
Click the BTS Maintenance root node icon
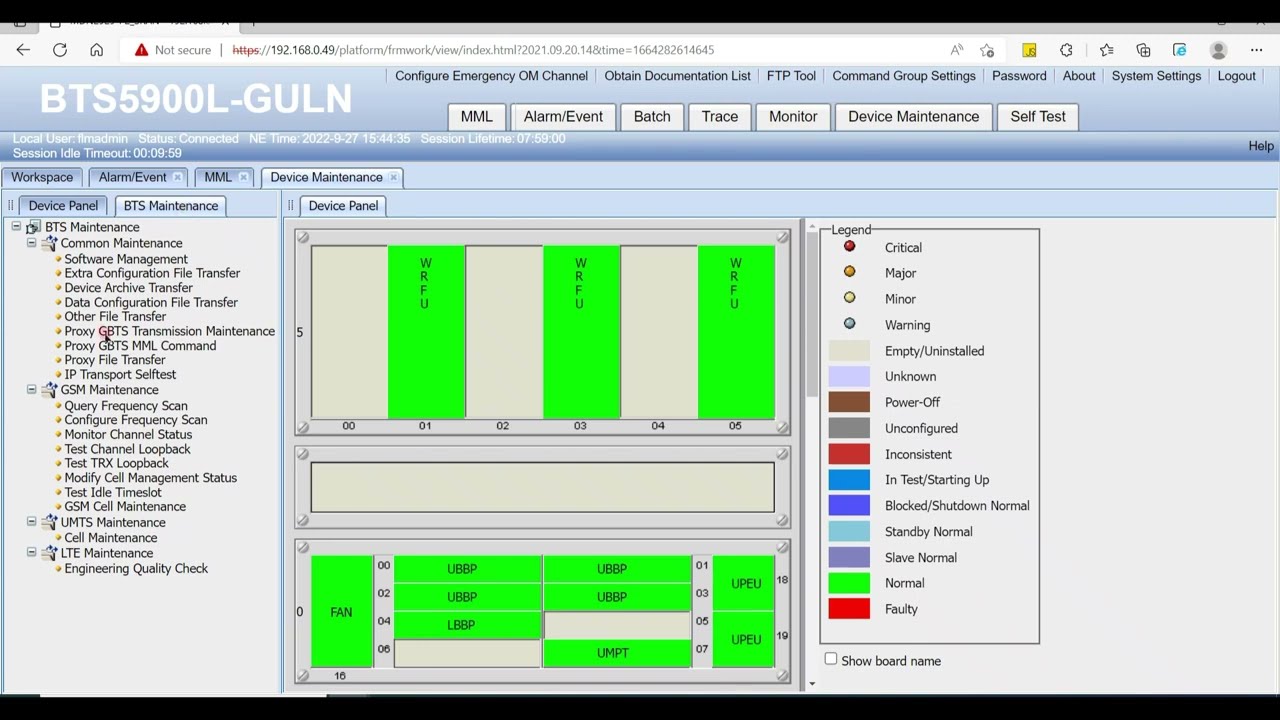point(33,227)
